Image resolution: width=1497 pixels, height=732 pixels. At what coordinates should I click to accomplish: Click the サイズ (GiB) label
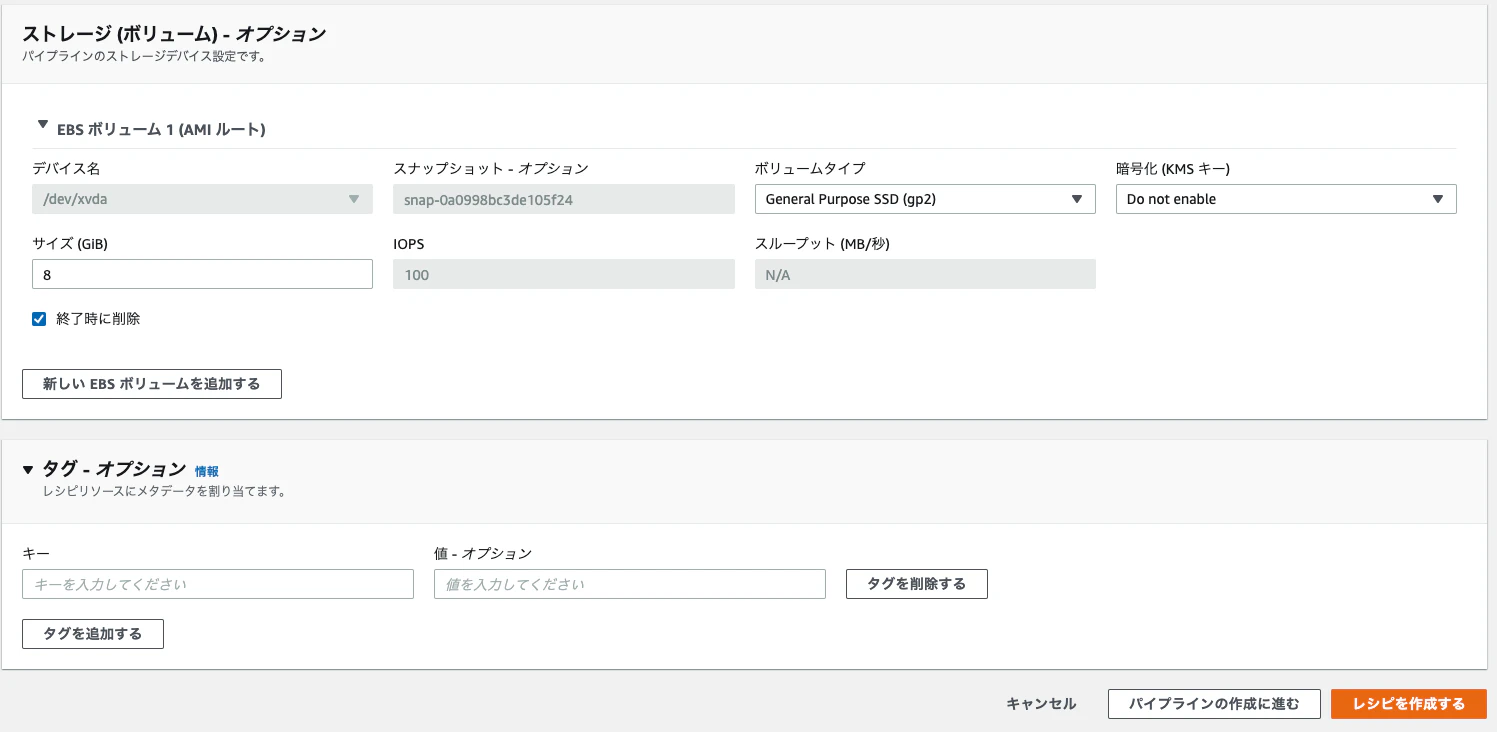pos(70,244)
